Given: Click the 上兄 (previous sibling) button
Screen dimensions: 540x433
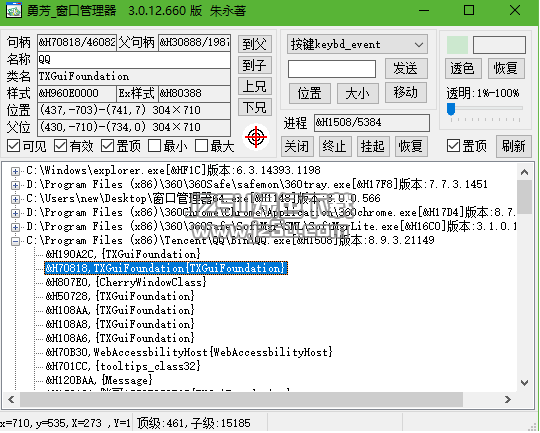Looking at the screenshot, I should [255, 86].
